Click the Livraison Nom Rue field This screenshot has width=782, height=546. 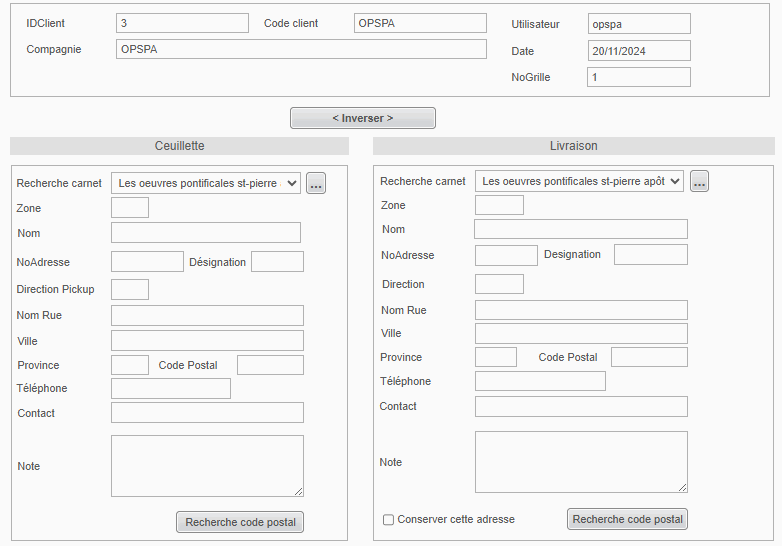tap(581, 310)
